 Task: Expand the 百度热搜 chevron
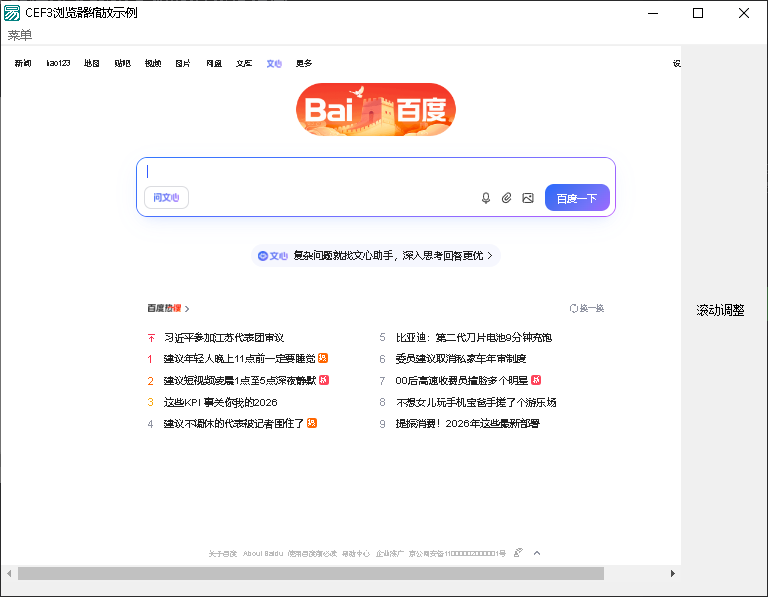pos(187,309)
